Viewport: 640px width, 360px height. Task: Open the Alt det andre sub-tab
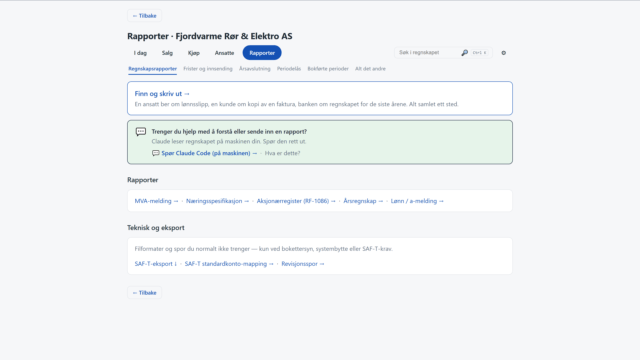tap(370, 69)
